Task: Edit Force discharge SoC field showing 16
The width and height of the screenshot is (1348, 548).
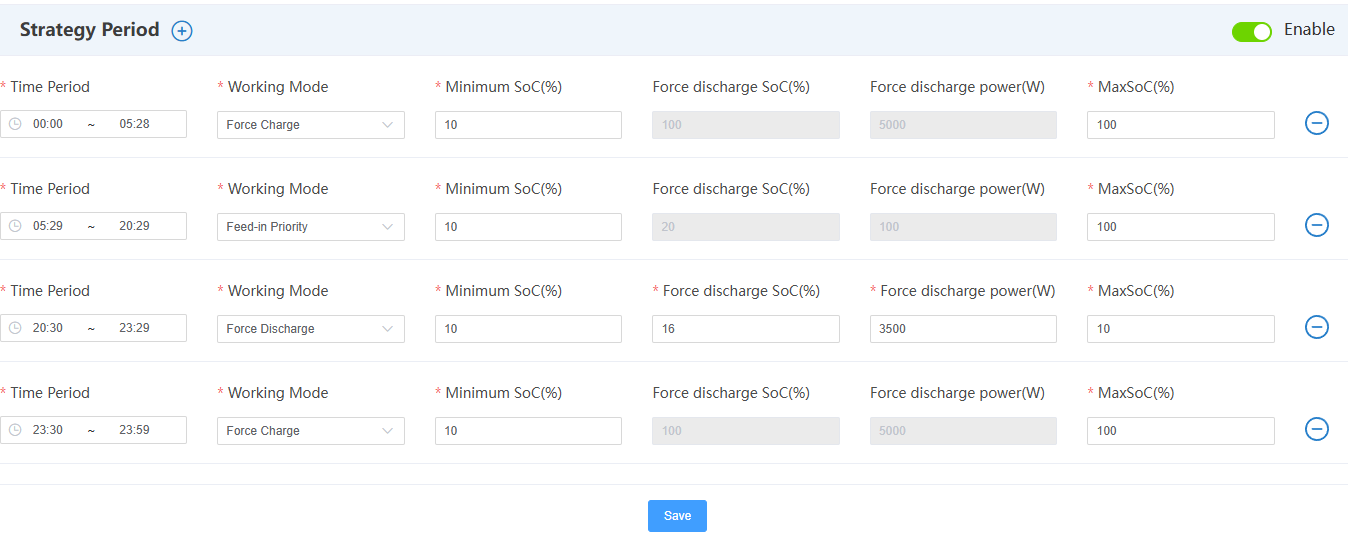Action: click(x=745, y=329)
